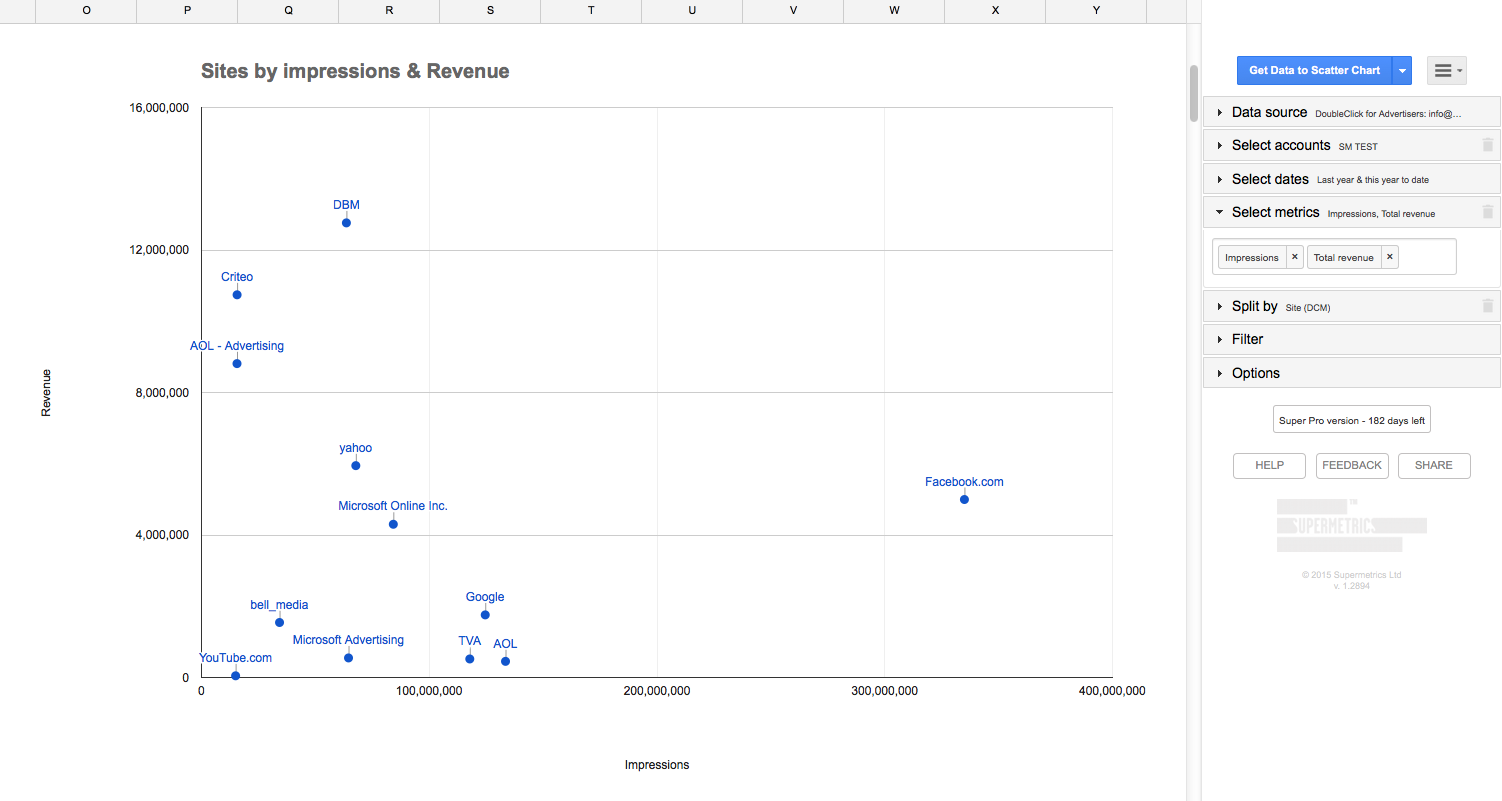1502x801 pixels.
Task: Expand the Select dates section
Action: pos(1351,179)
